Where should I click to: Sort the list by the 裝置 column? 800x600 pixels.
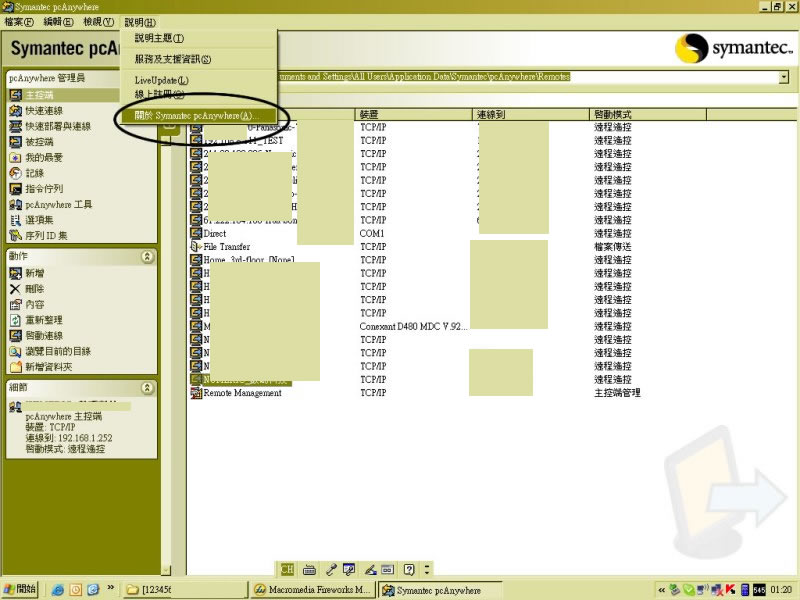[413, 114]
